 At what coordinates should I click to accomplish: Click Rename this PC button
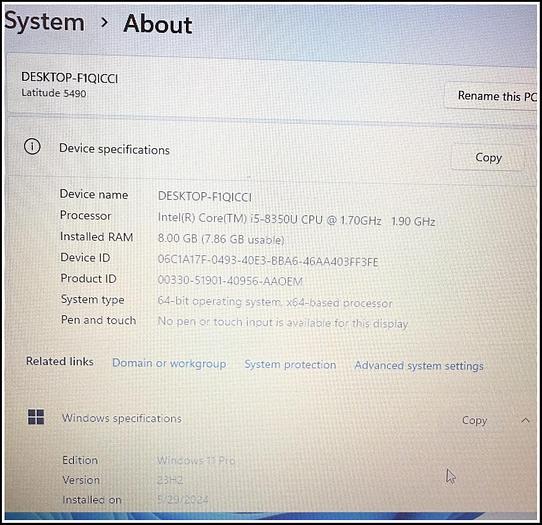click(492, 96)
